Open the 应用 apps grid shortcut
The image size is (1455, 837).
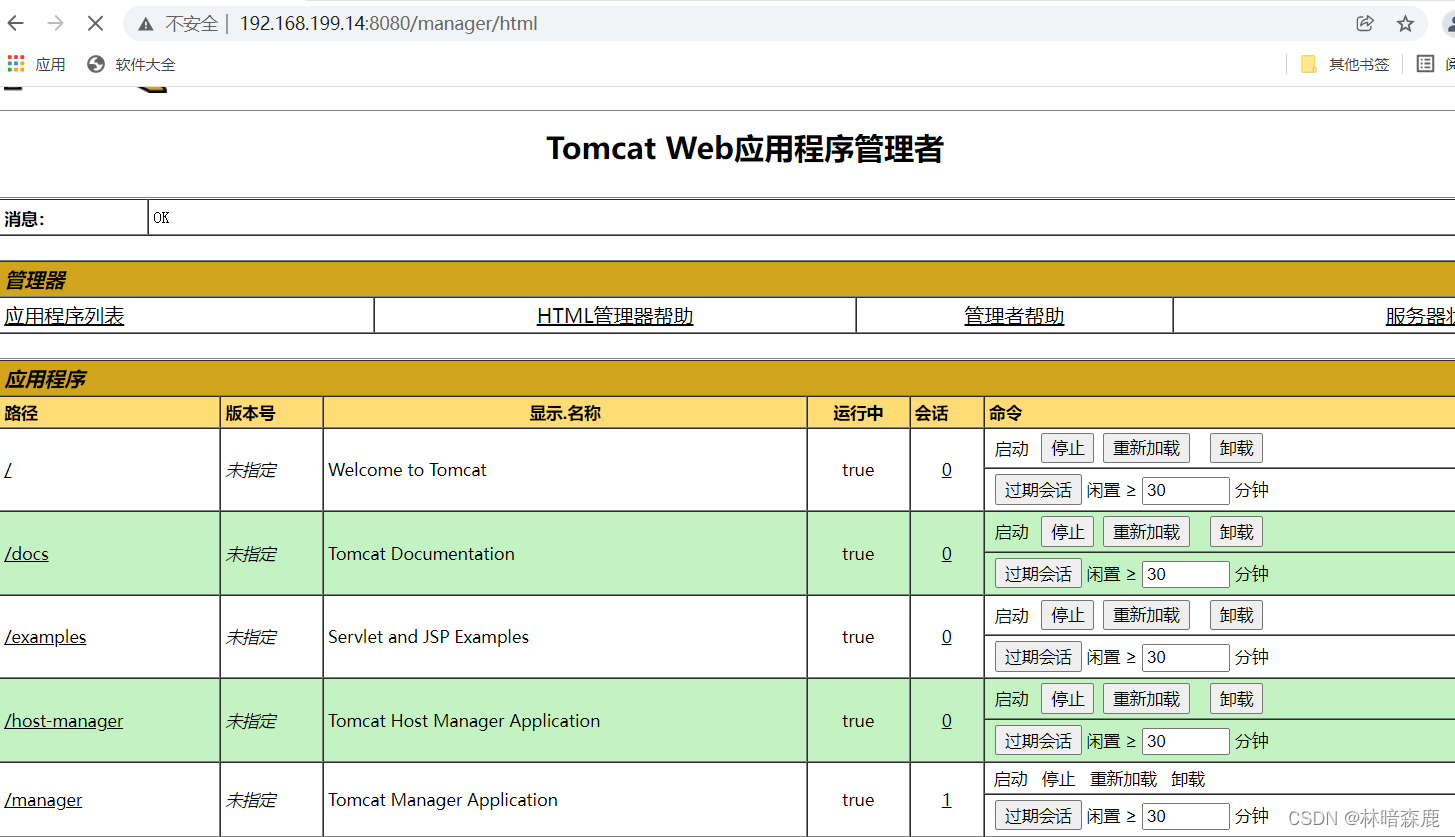click(x=36, y=64)
